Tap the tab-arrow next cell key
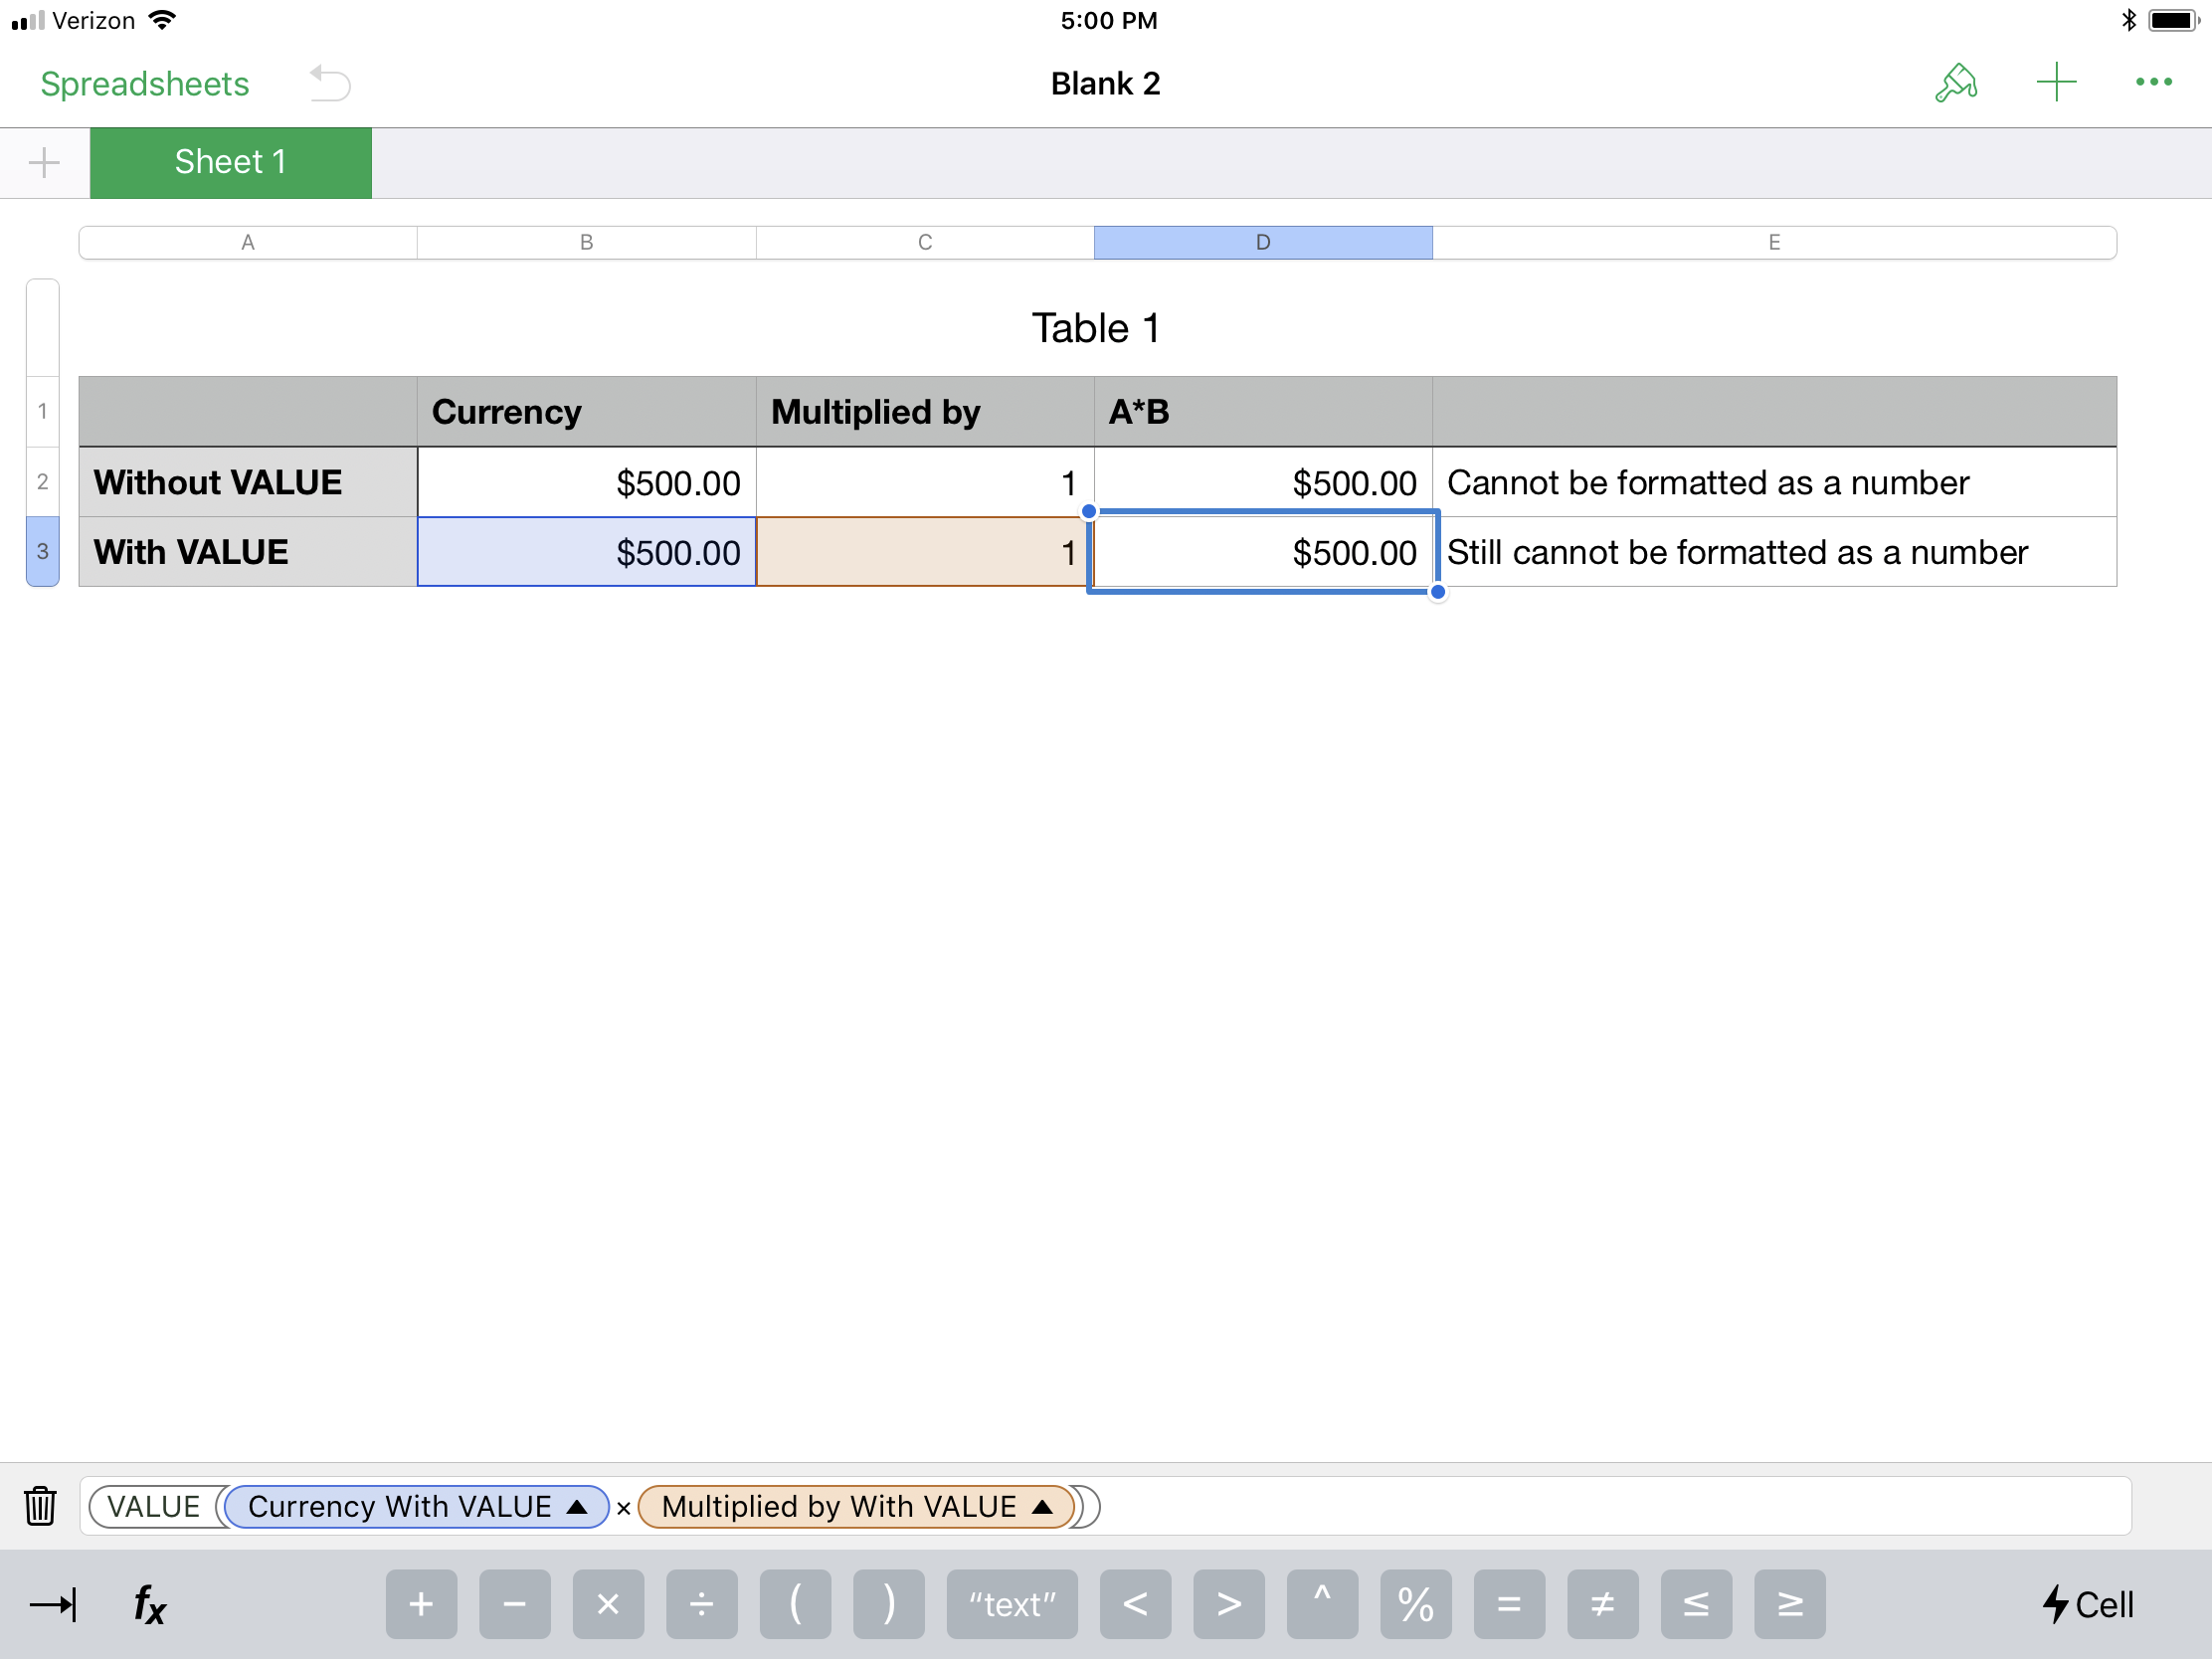Screen dimensions: 2212x1659 tap(53, 1604)
